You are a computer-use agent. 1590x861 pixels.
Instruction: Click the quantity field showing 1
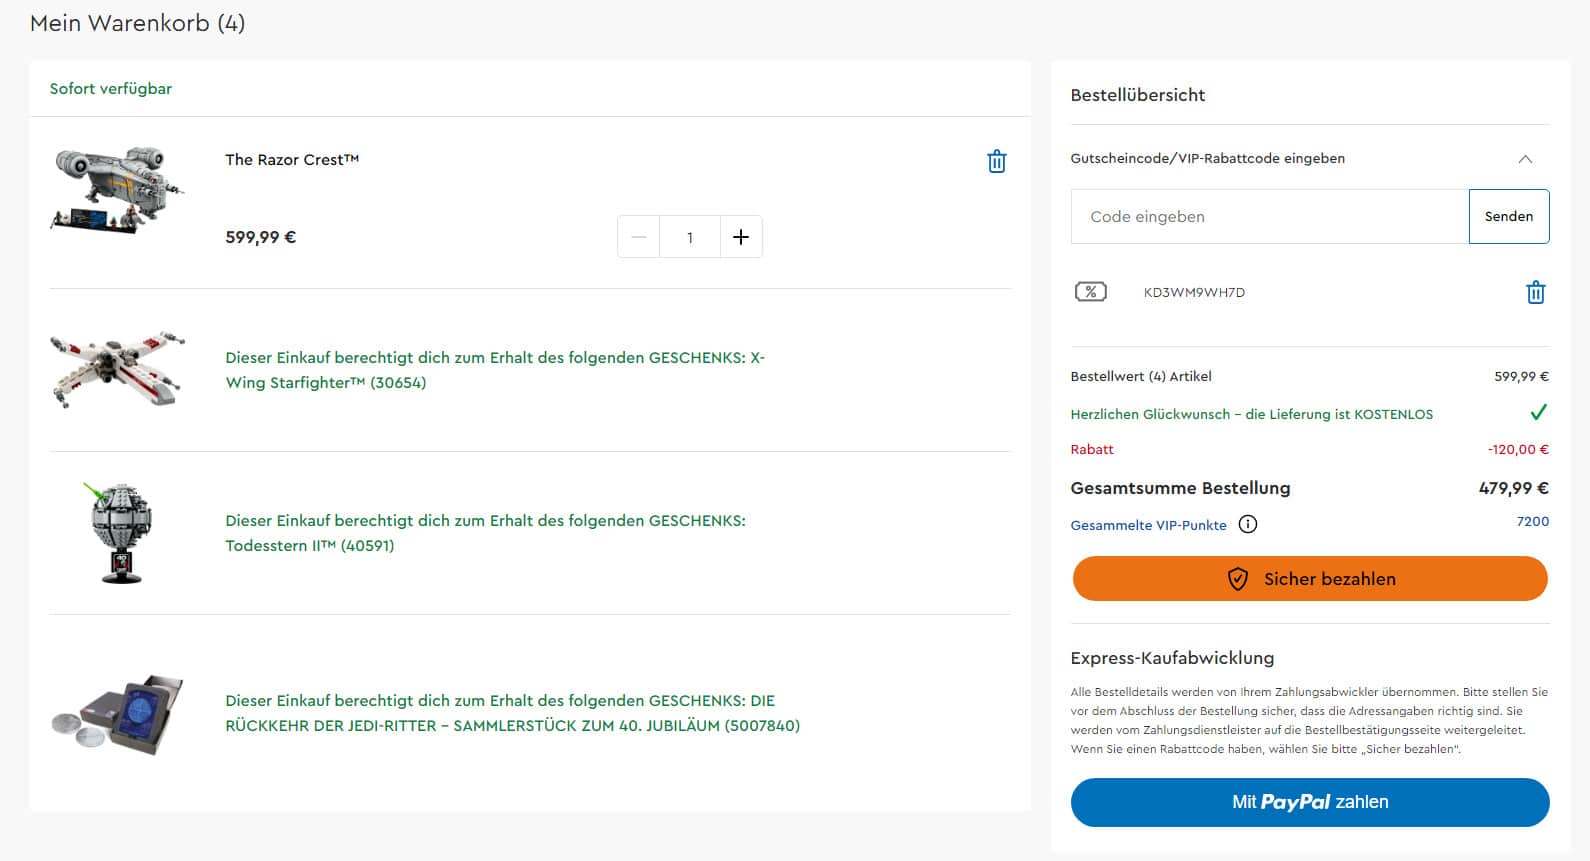[x=690, y=237]
